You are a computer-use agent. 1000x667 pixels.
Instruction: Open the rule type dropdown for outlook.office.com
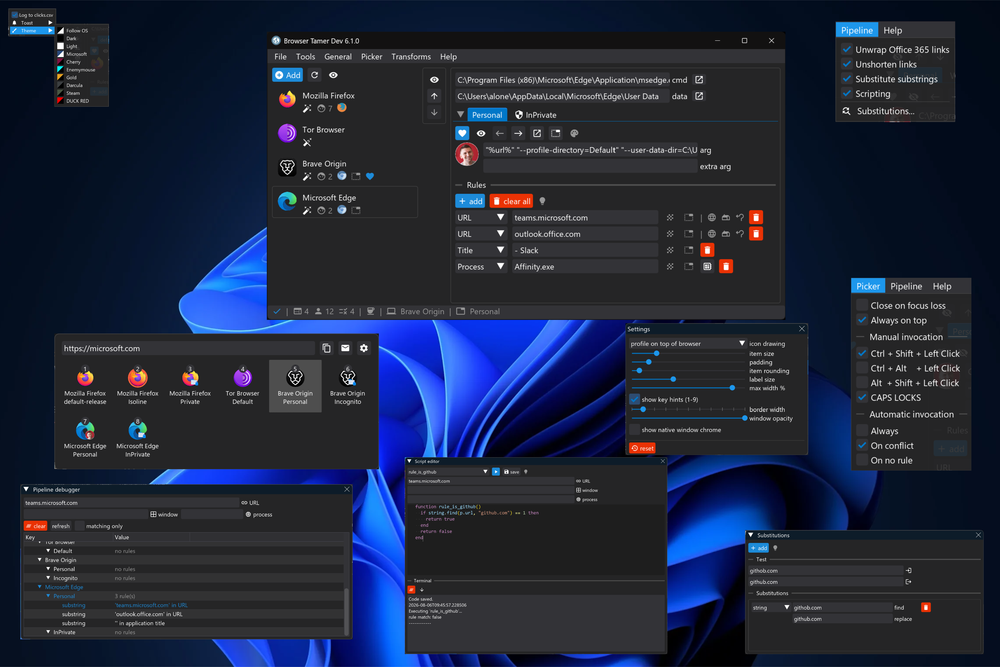coord(500,234)
